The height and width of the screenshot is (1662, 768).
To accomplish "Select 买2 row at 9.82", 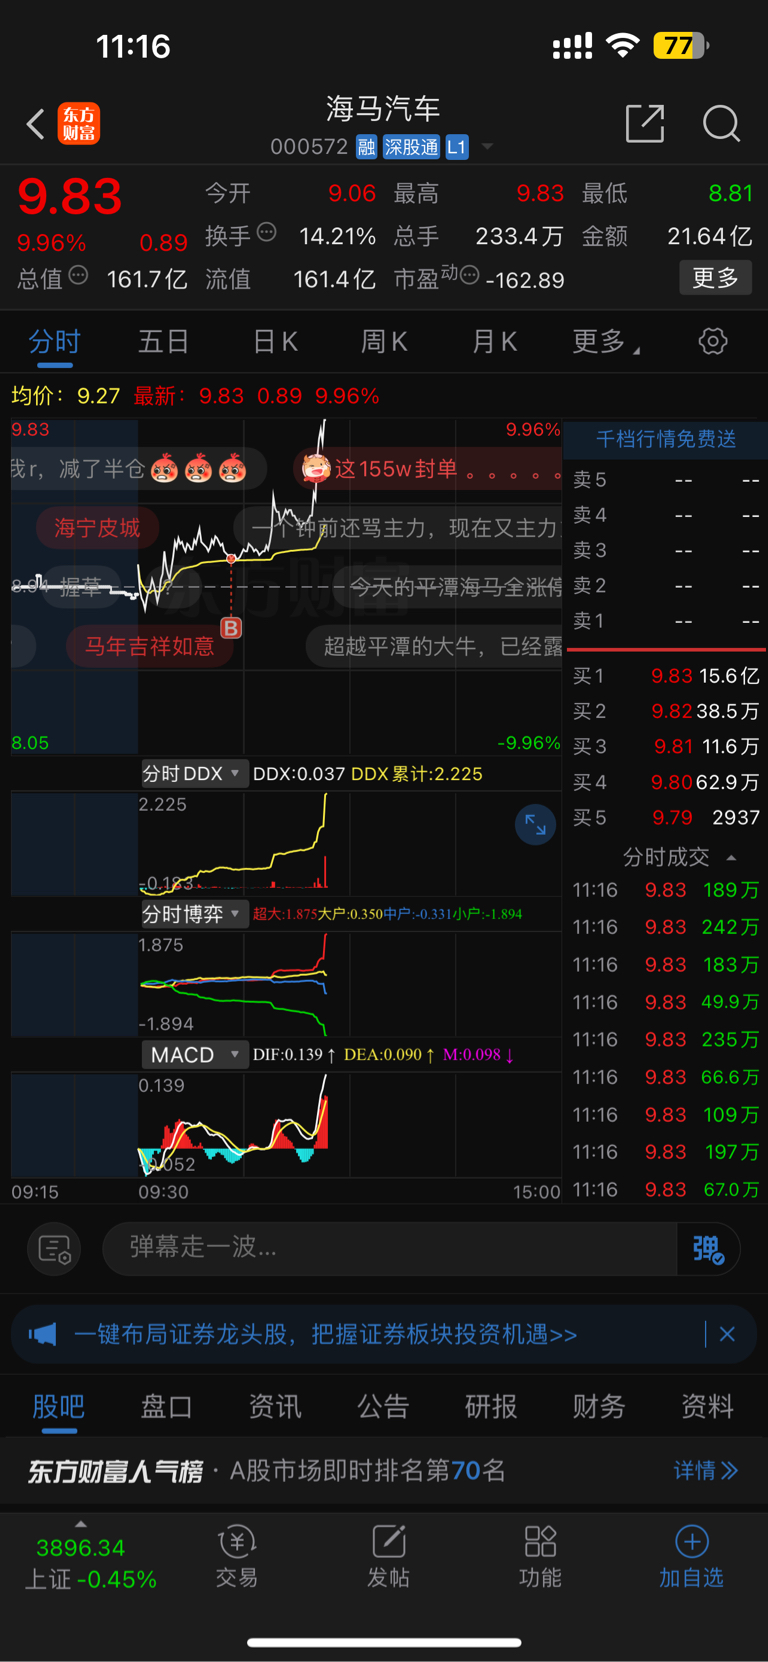I will point(665,711).
